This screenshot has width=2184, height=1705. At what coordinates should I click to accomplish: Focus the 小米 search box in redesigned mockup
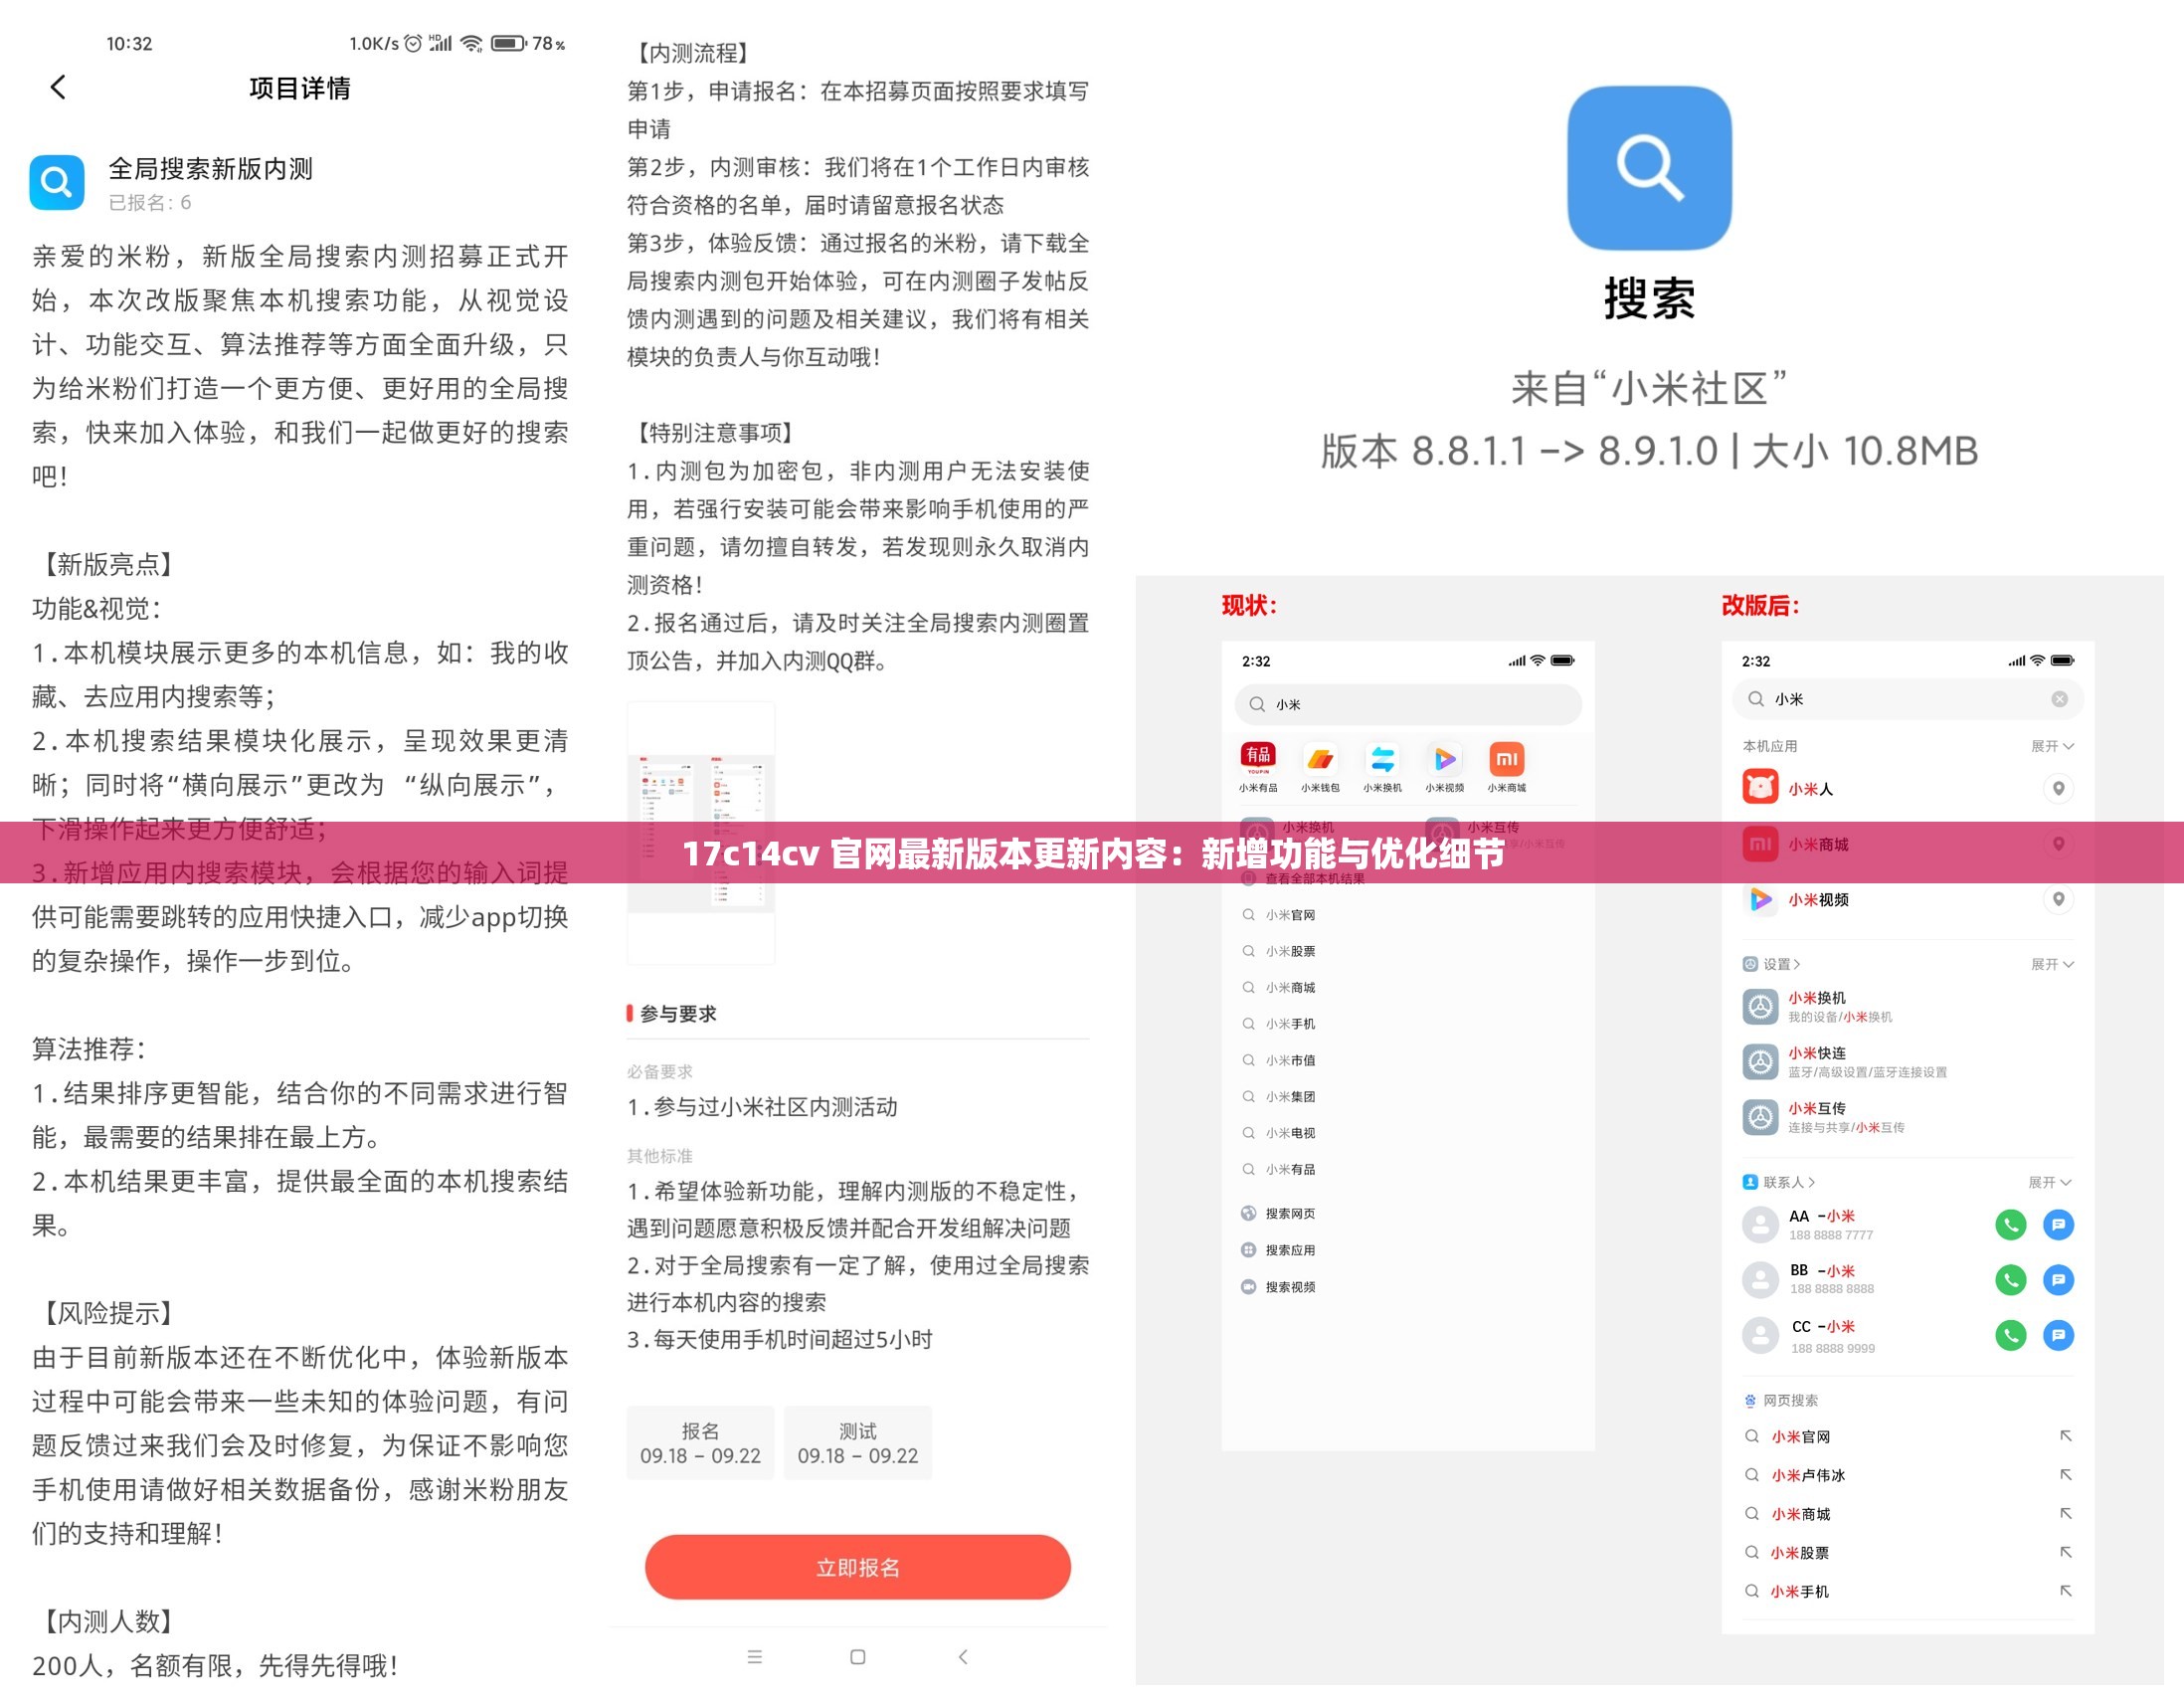click(1907, 699)
